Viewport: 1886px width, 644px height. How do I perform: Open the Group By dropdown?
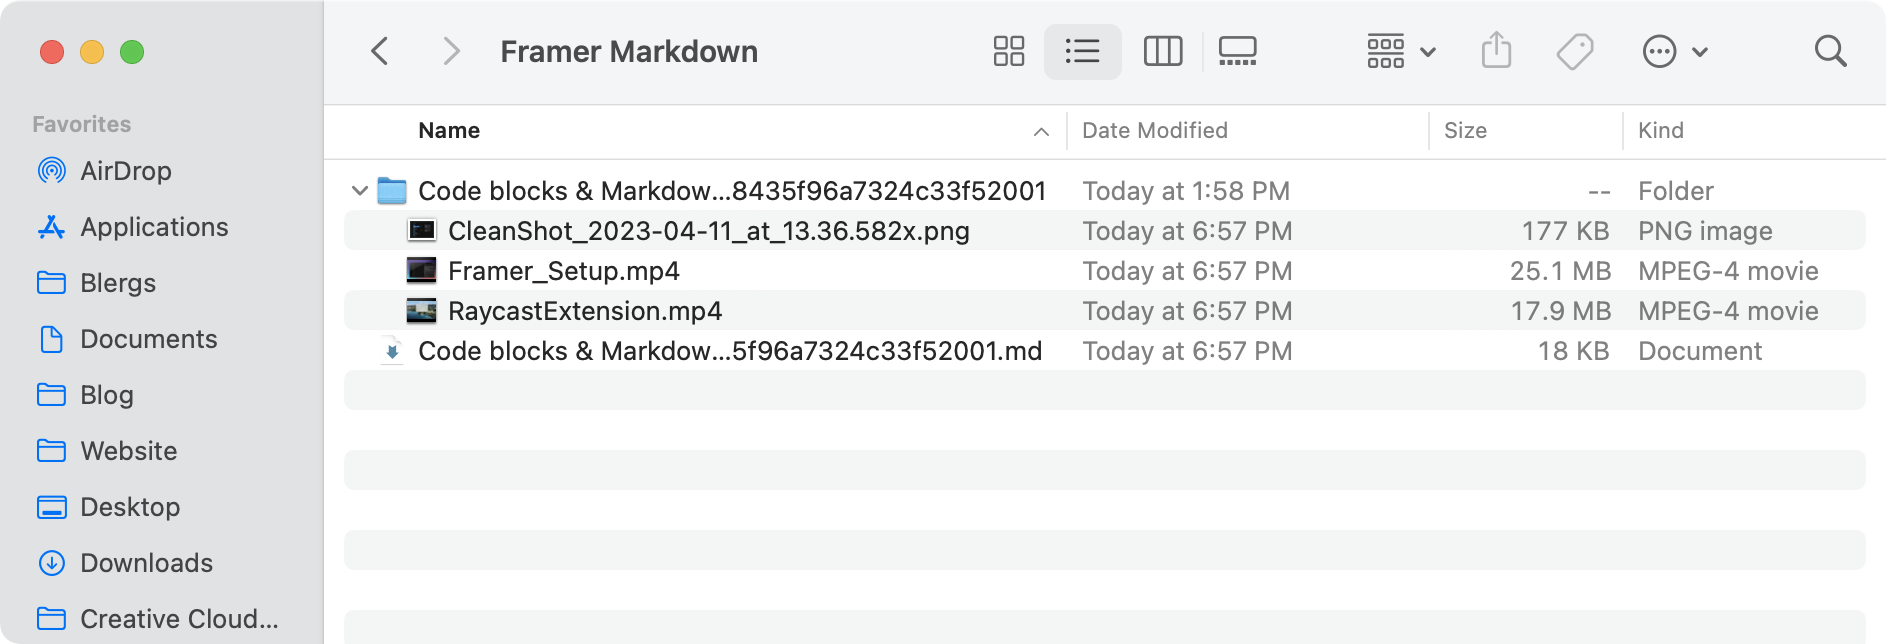point(1400,51)
